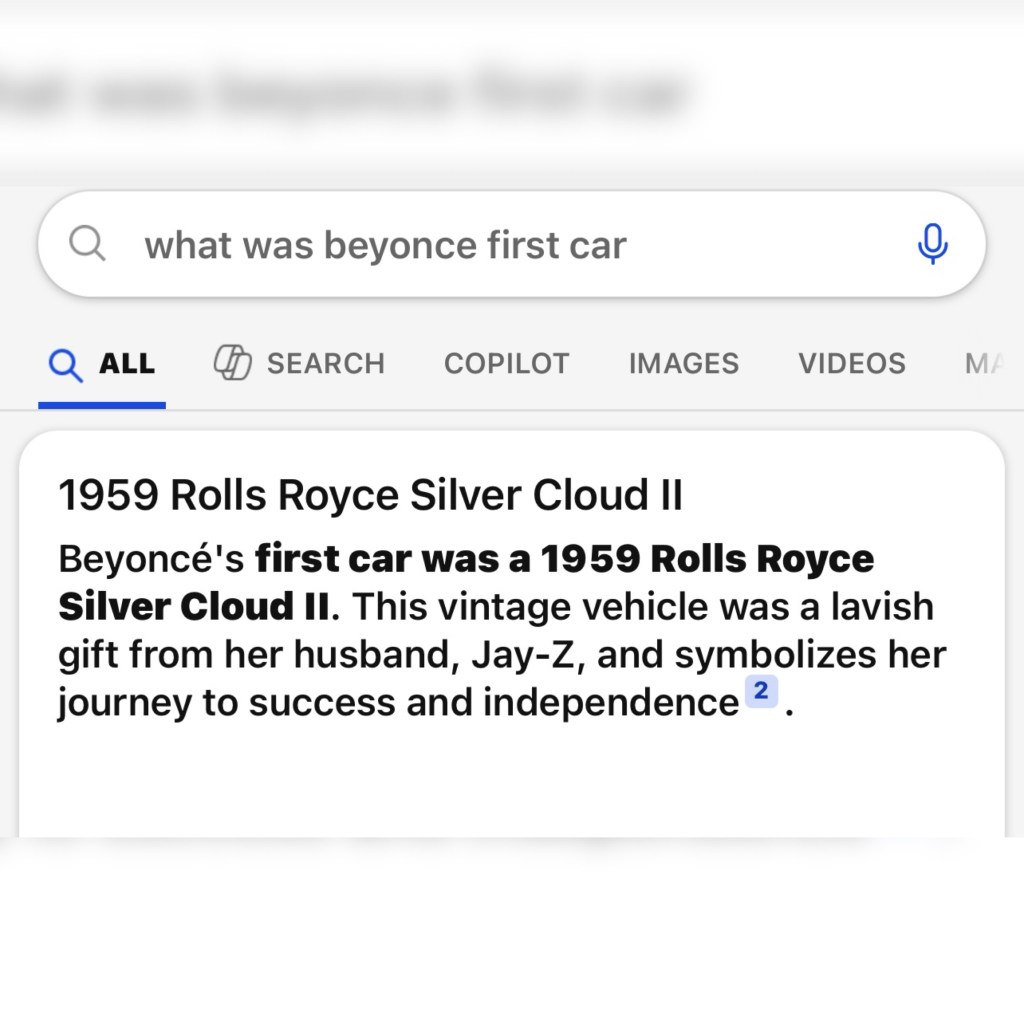Screen dimensions: 1024x1024
Task: Tap the blue microphone voice search icon
Action: pyautogui.click(x=933, y=244)
